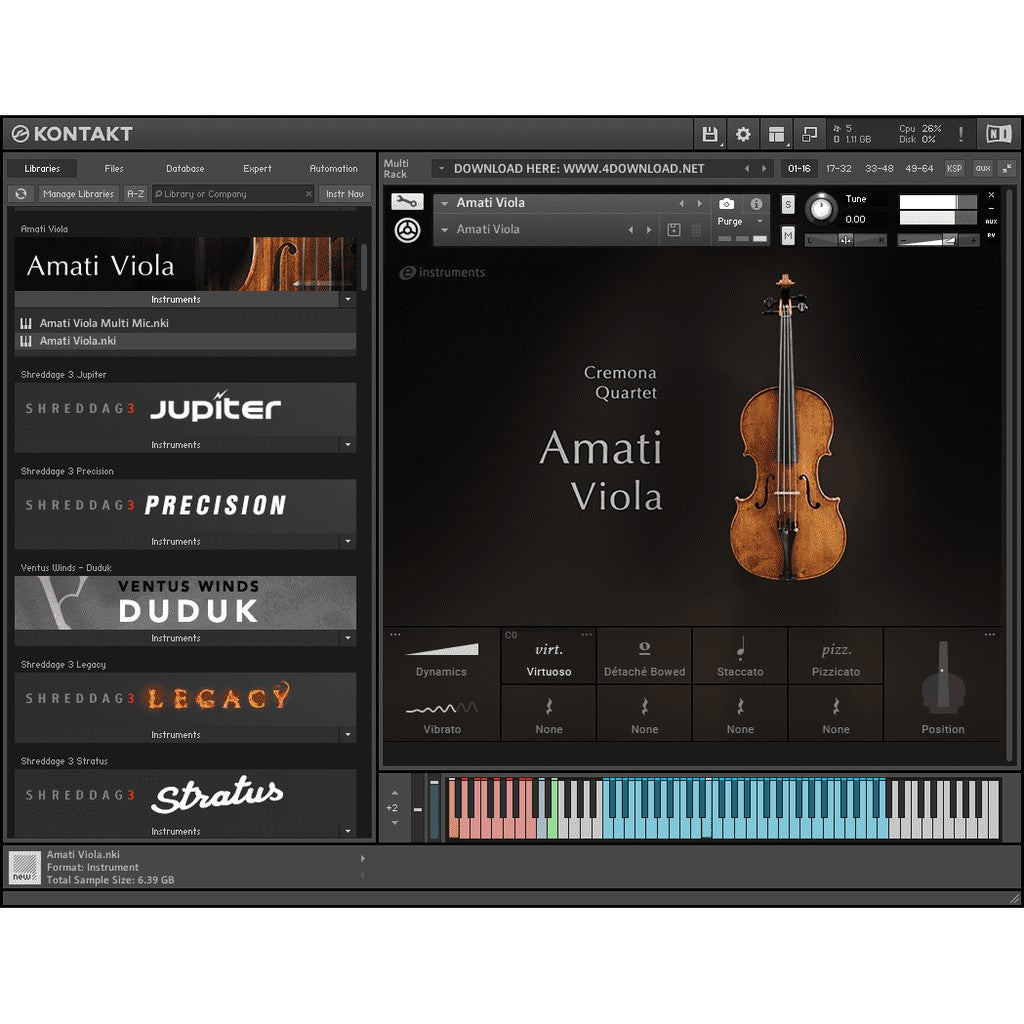This screenshot has height=1024, width=1024.
Task: Click the Manage Libraries button
Action: click(78, 193)
